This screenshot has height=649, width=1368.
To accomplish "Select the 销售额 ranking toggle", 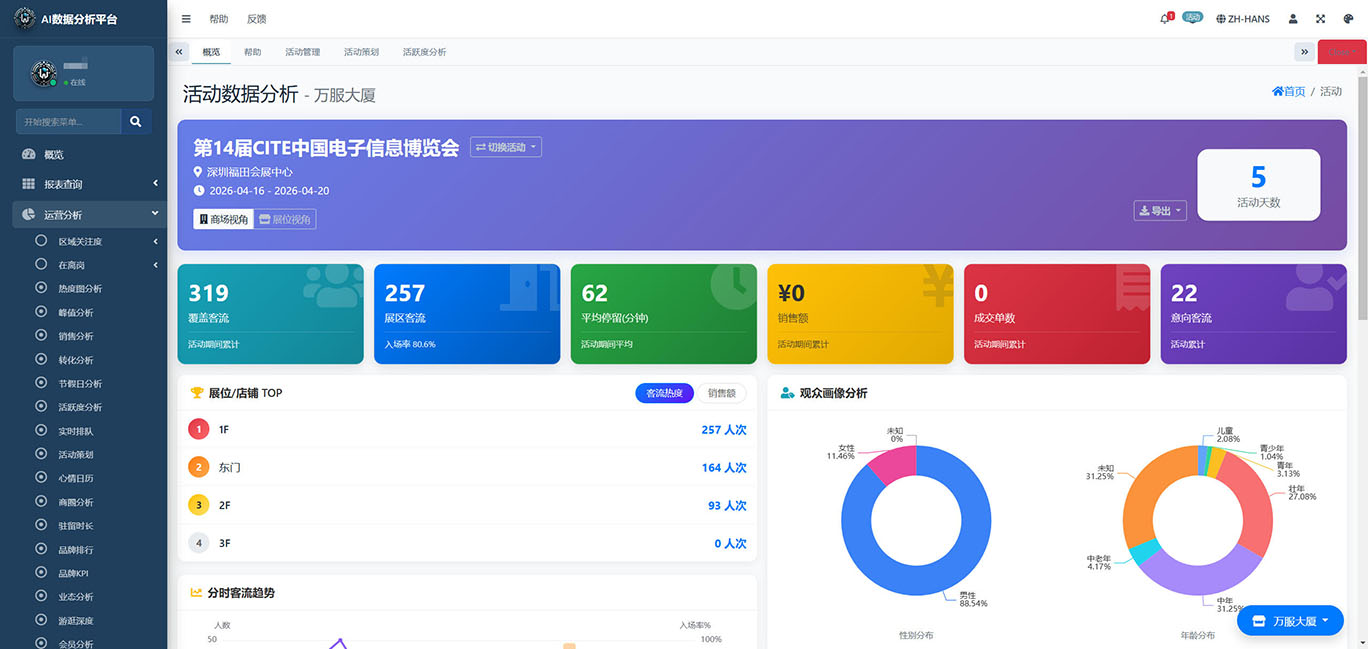I will pyautogui.click(x=722, y=393).
